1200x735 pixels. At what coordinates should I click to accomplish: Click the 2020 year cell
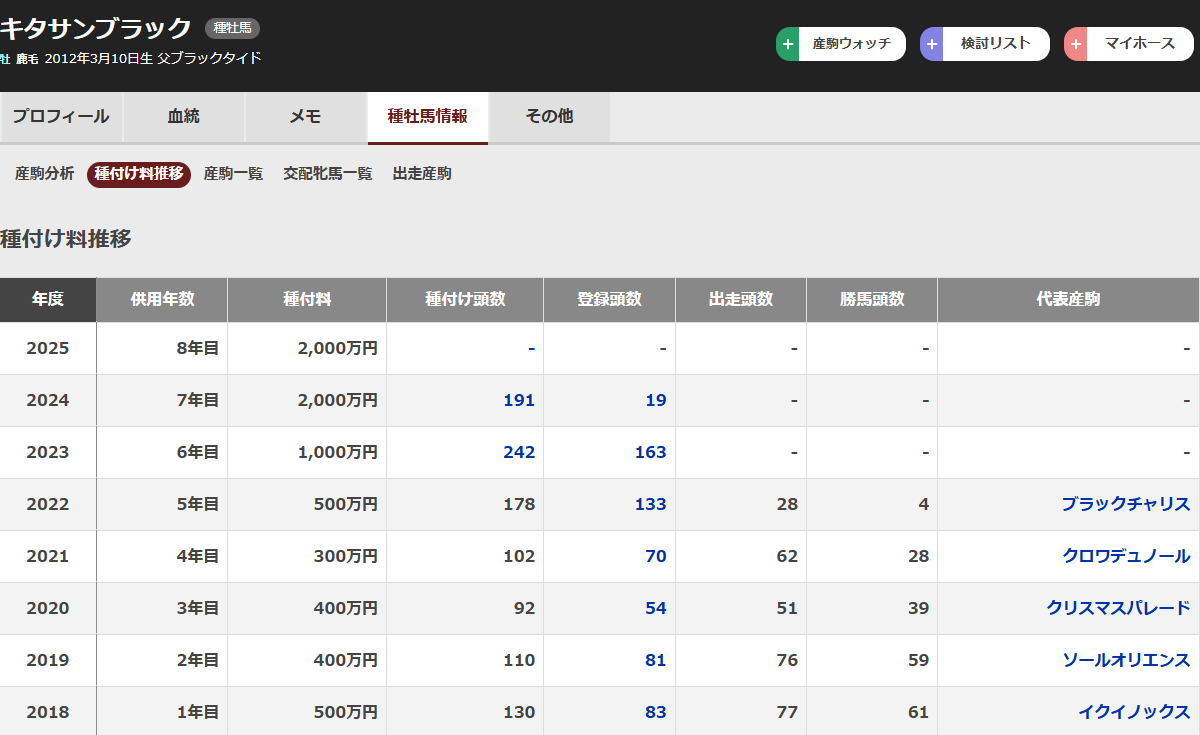[48, 608]
